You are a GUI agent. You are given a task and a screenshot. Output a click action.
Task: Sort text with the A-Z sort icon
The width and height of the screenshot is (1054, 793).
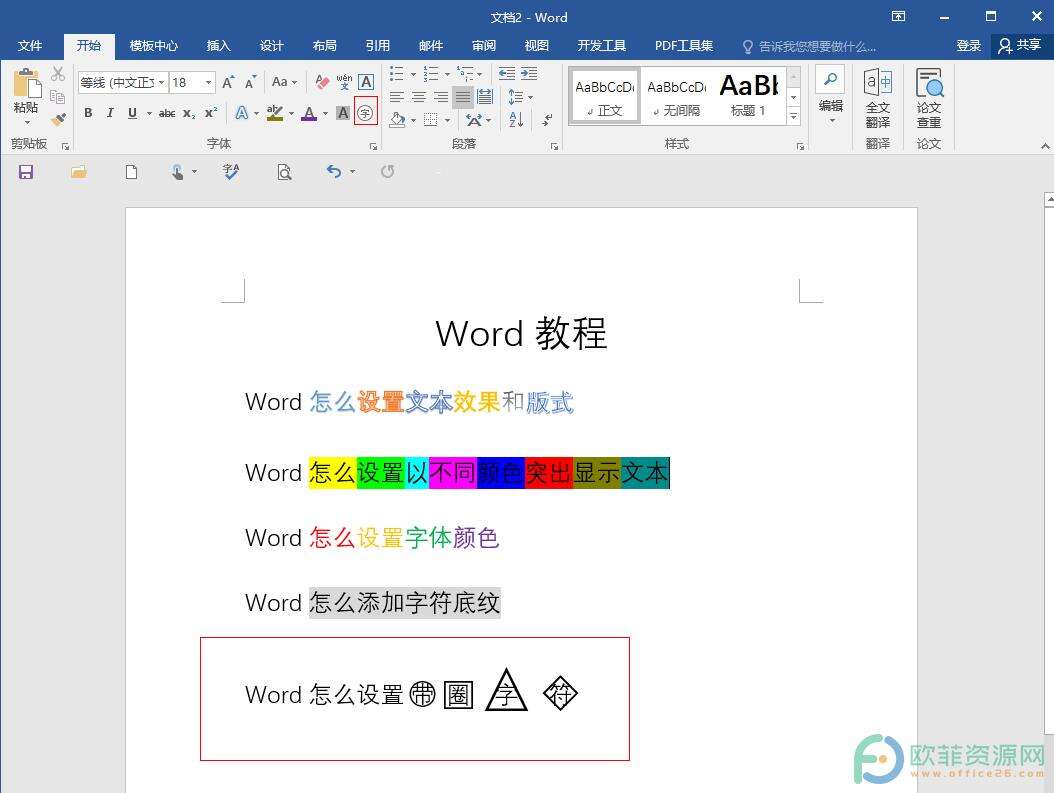point(516,120)
